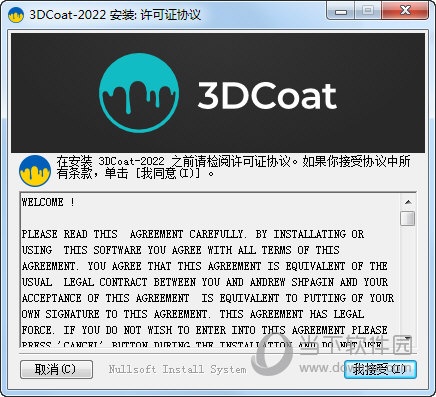Viewport: 436px width, 397px height.
Task: Click the teal 3DCoat logo in banner
Action: (x=139, y=93)
